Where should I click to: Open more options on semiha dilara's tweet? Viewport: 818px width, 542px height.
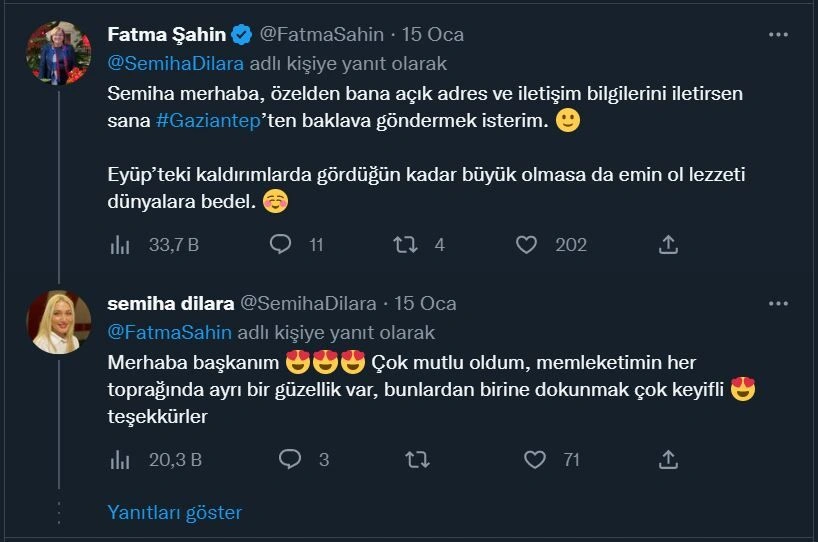pyautogui.click(x=778, y=303)
